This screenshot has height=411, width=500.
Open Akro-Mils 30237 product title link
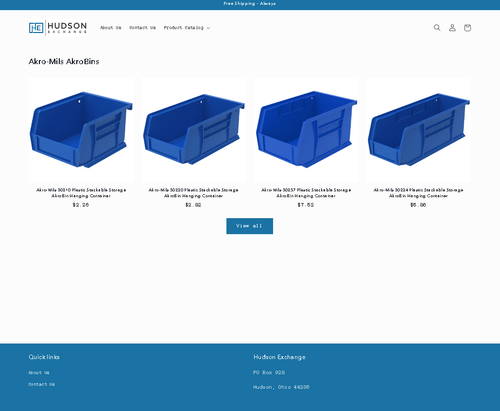(x=306, y=193)
